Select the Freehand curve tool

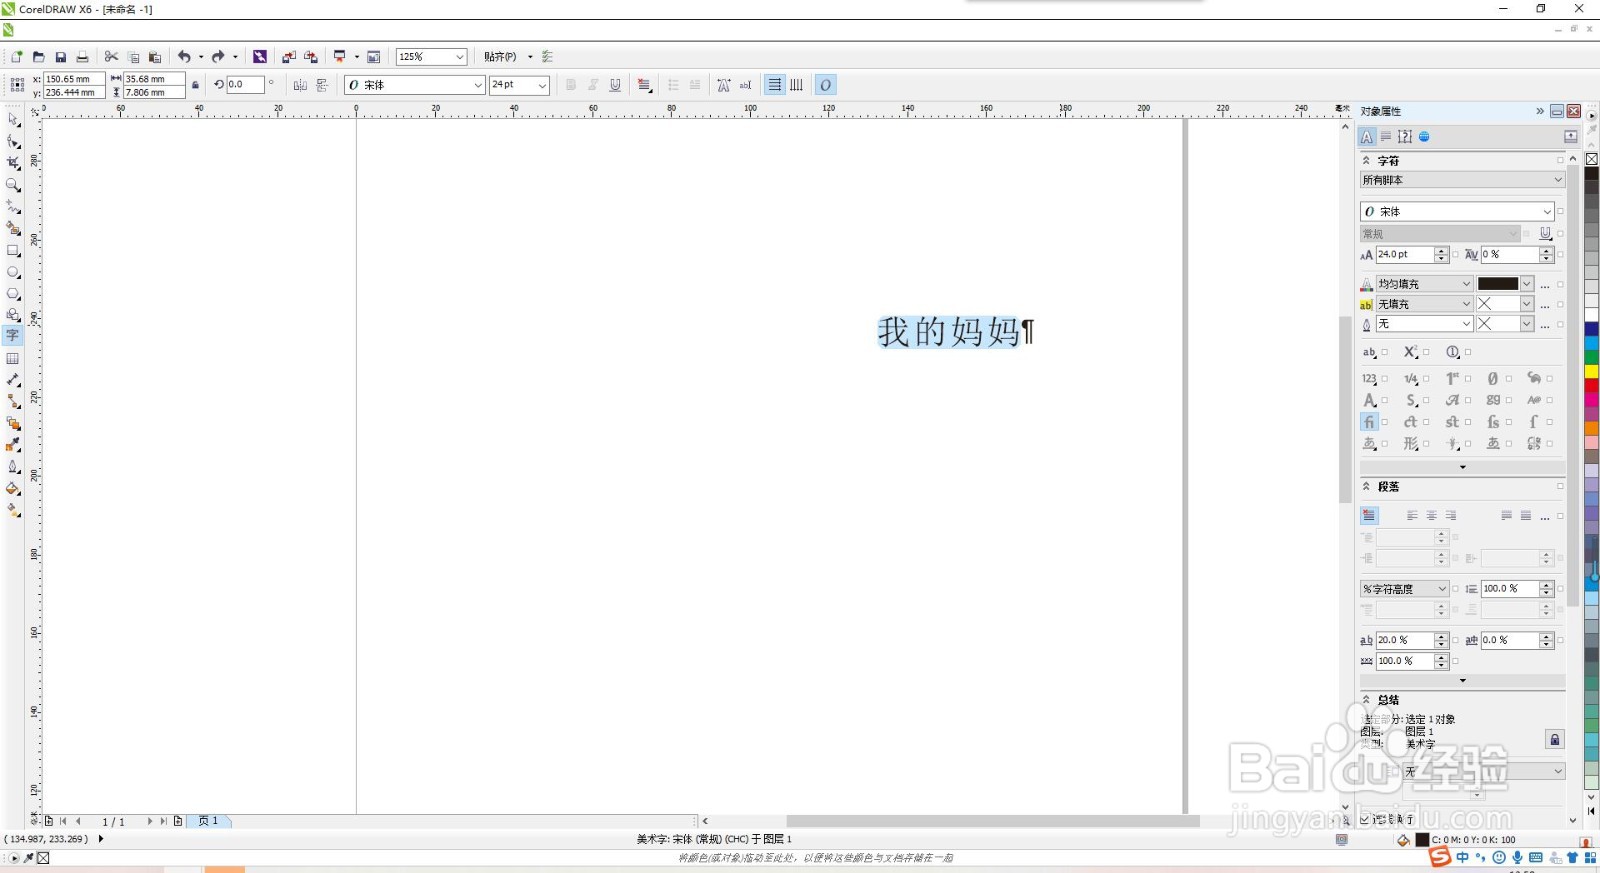(13, 206)
